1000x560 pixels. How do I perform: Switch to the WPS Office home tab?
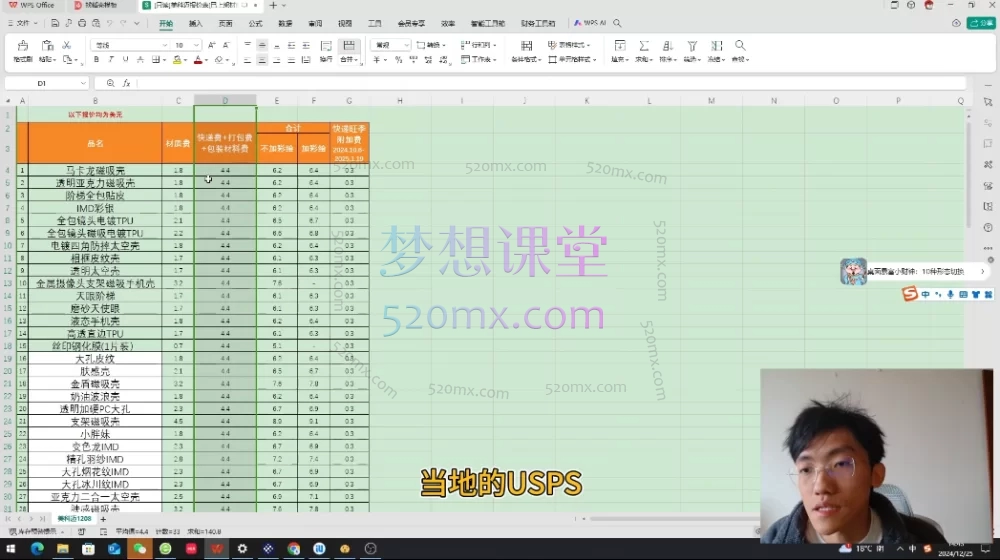[32, 5]
